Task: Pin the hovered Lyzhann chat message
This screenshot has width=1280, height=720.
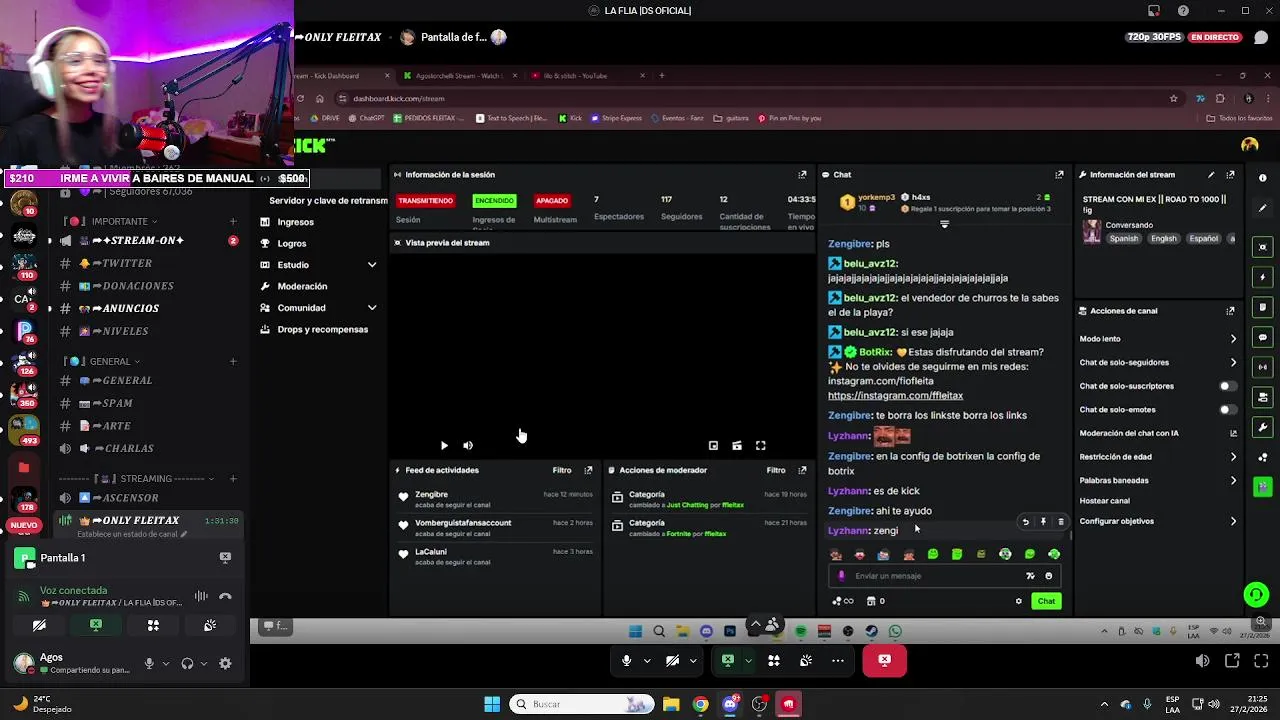Action: click(x=1043, y=522)
